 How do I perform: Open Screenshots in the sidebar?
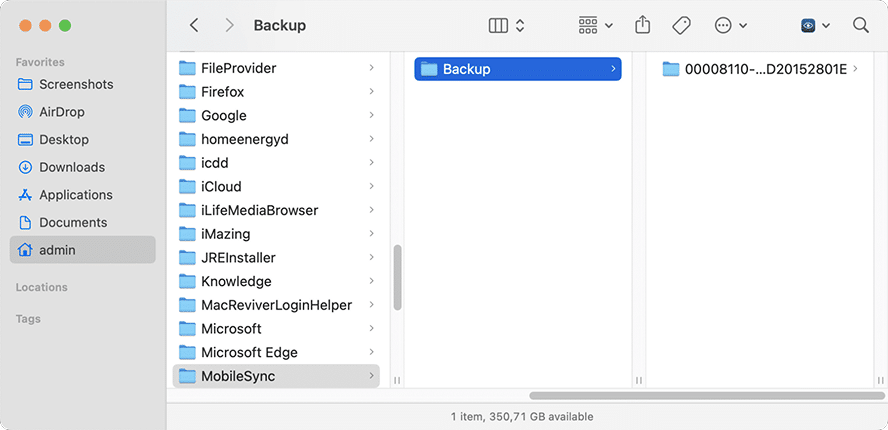pos(83,84)
